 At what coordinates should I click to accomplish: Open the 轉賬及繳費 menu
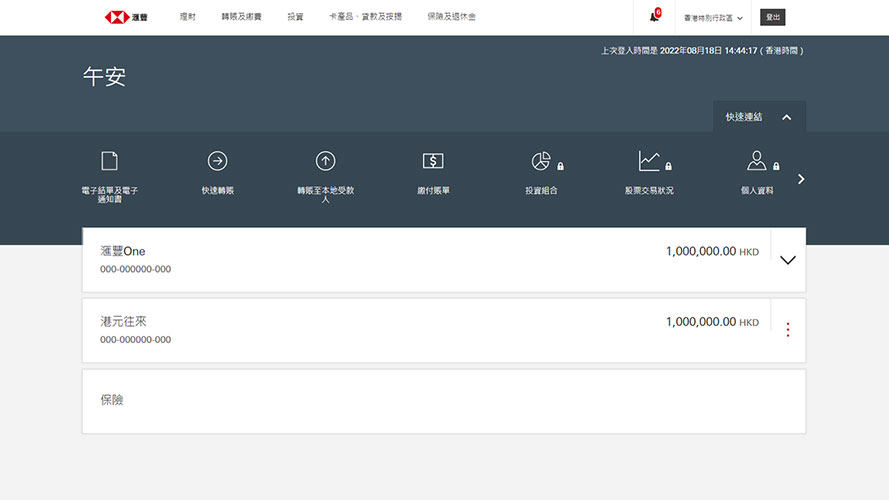click(x=242, y=17)
